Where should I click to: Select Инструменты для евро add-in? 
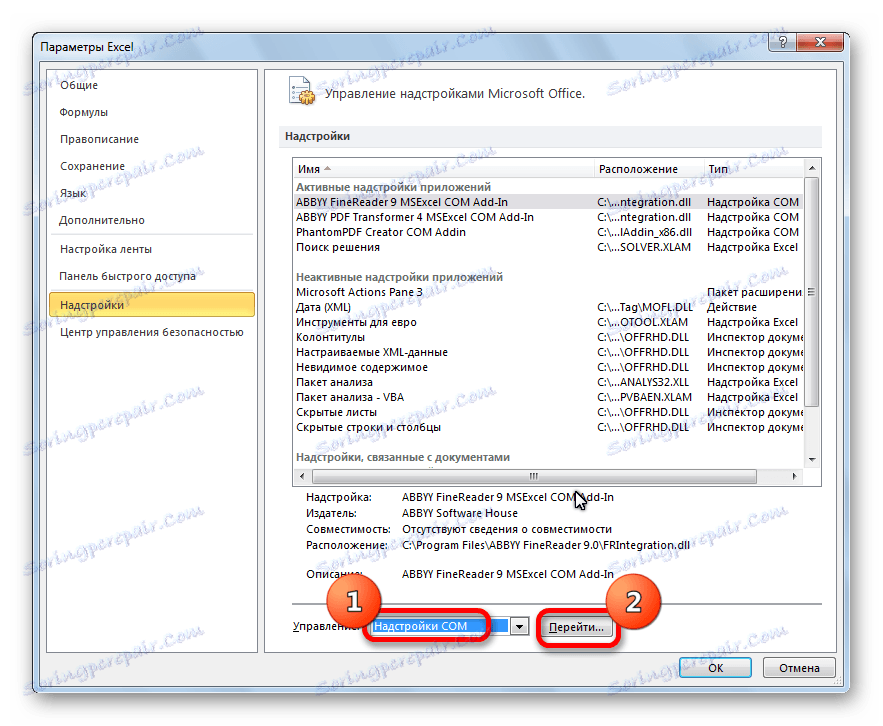tap(548, 322)
